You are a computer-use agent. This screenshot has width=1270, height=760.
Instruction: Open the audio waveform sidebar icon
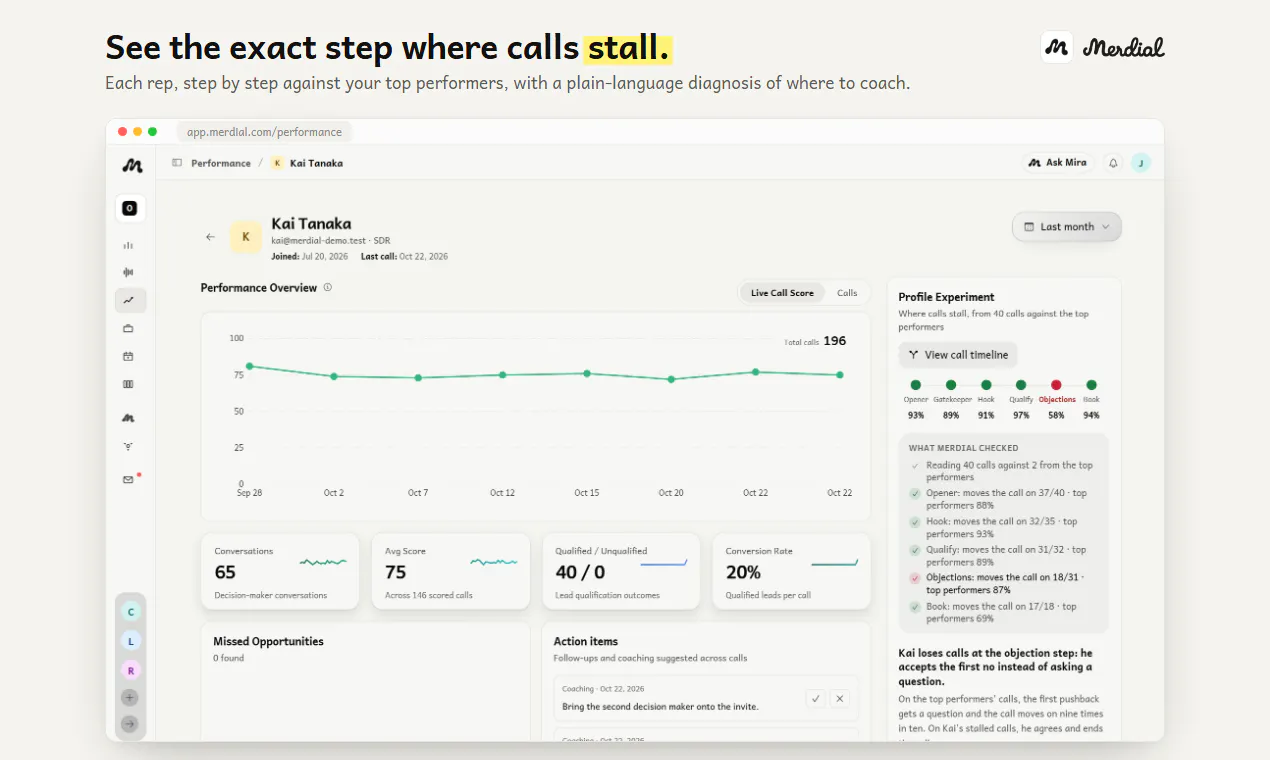[128, 272]
